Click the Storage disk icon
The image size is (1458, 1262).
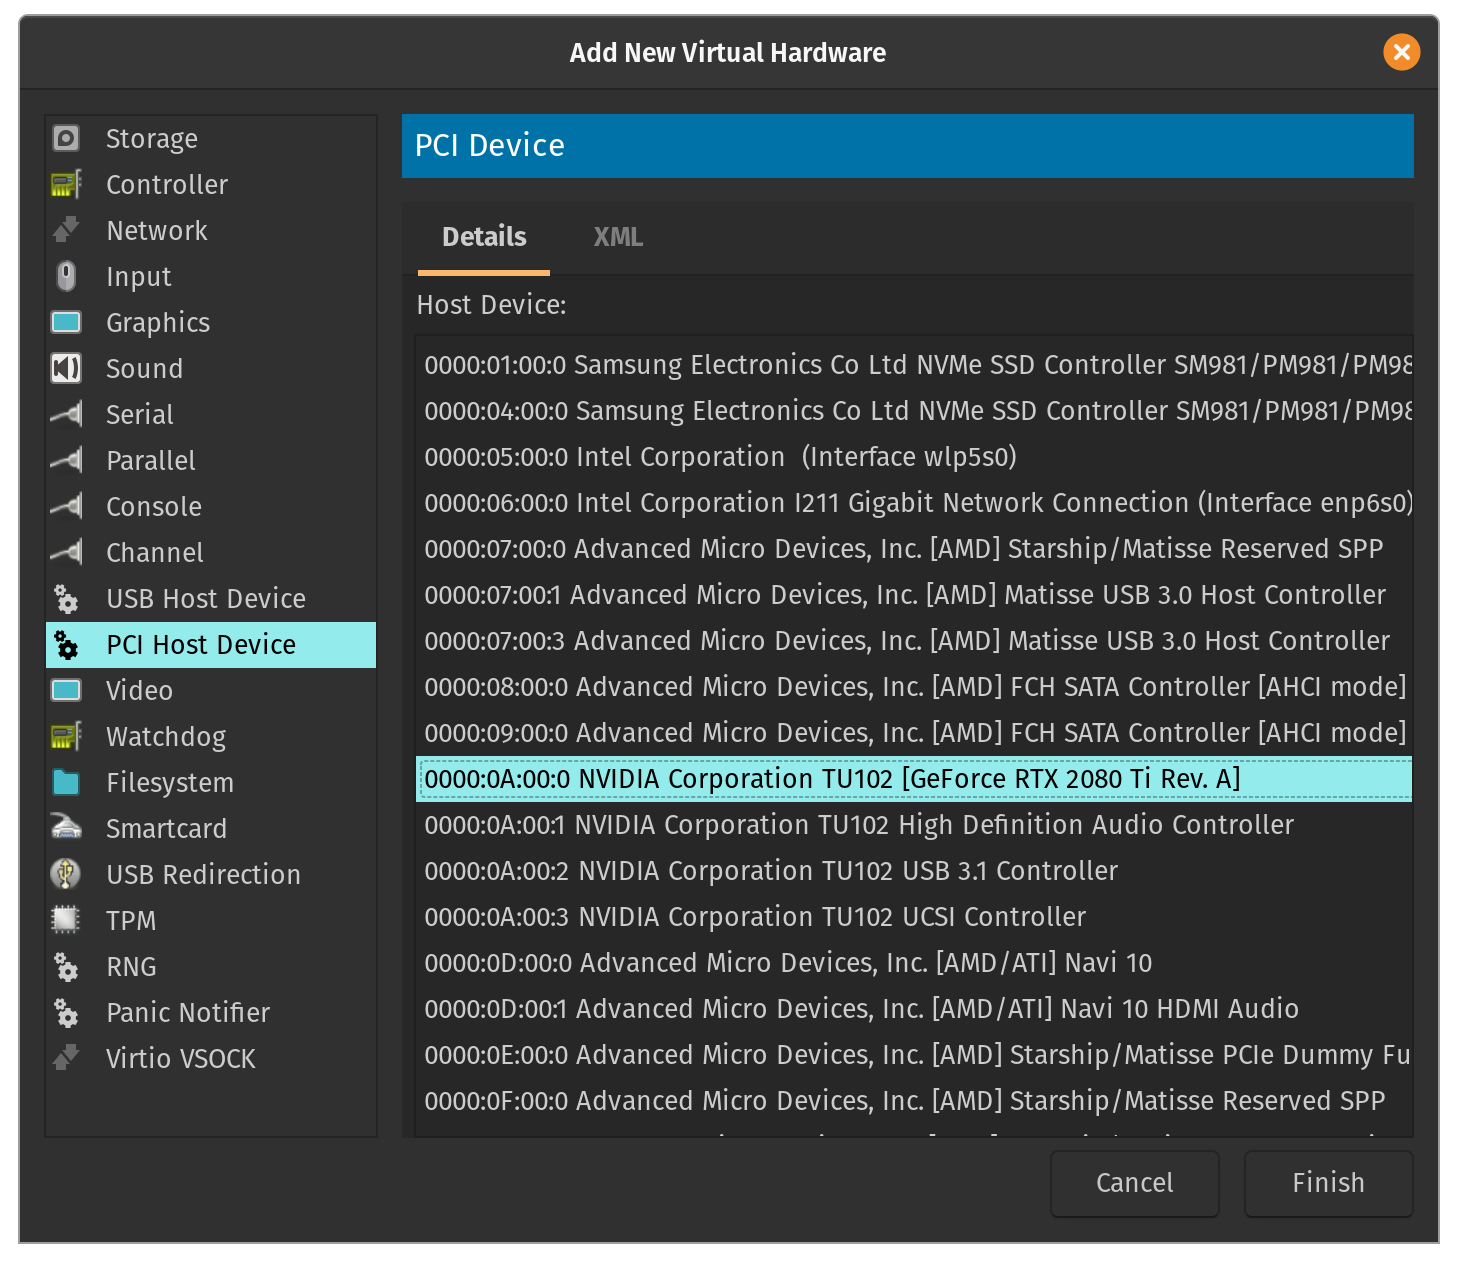tap(66, 138)
